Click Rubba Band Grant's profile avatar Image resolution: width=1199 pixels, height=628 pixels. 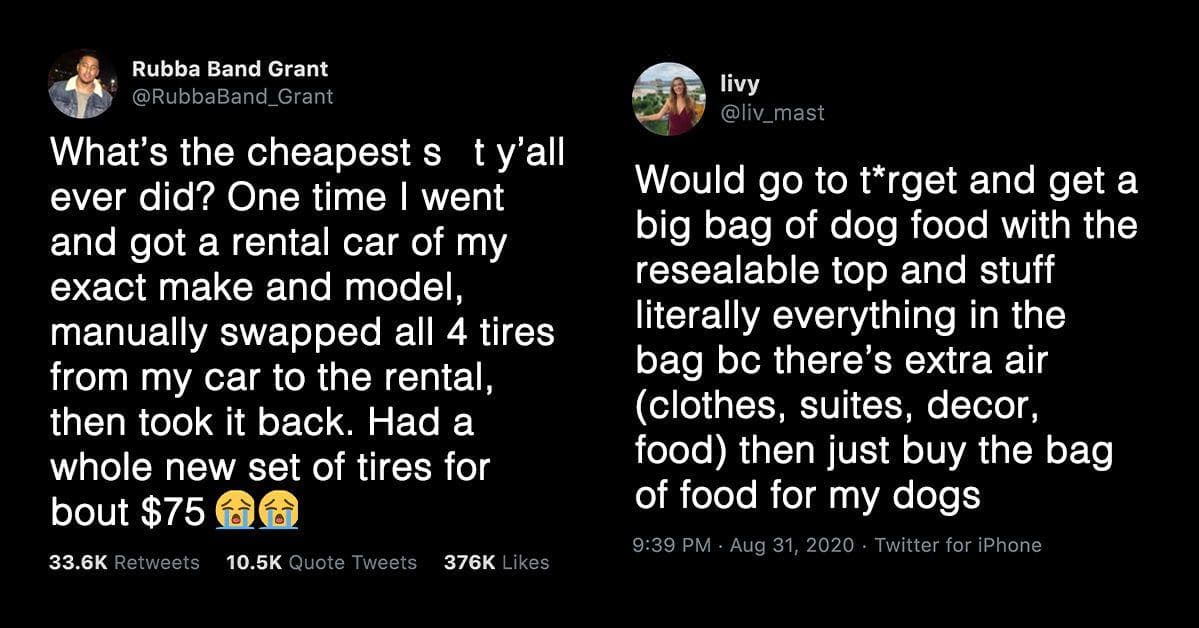click(x=81, y=84)
